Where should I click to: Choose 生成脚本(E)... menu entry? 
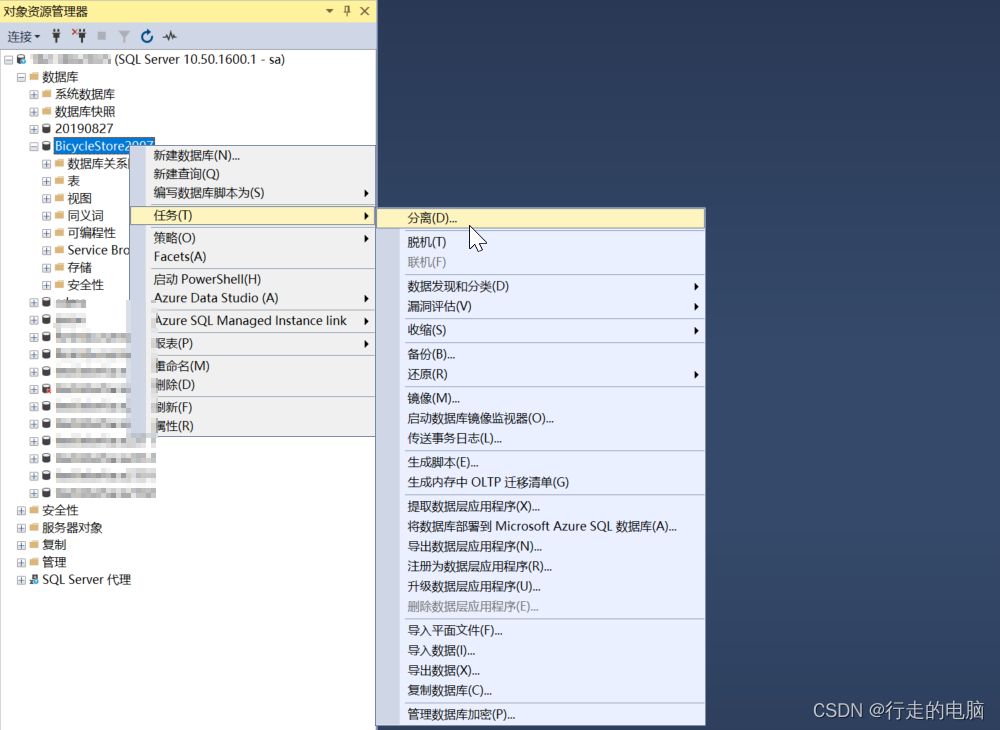pyautogui.click(x=541, y=463)
